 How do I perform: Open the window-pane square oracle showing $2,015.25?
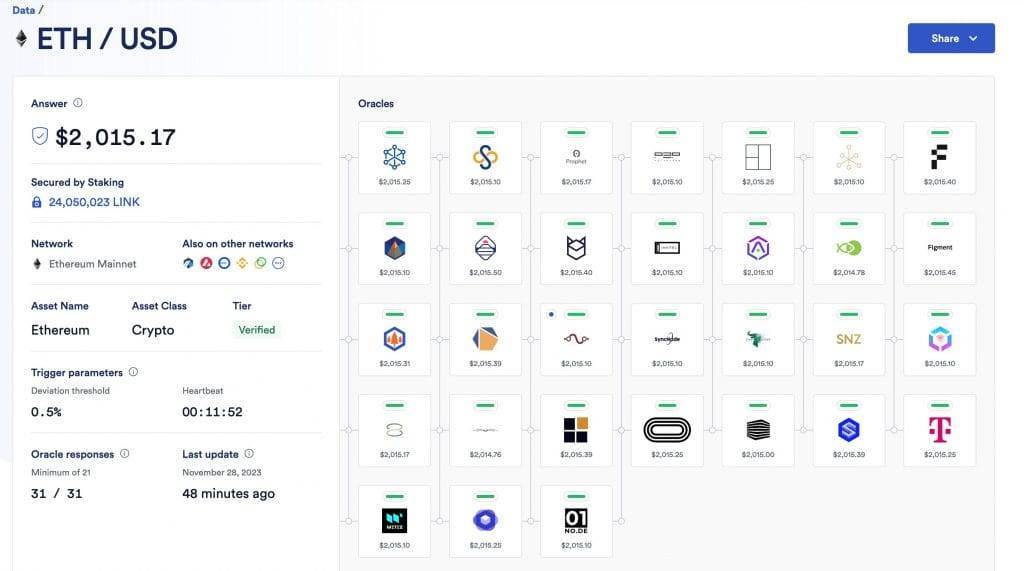click(758, 157)
